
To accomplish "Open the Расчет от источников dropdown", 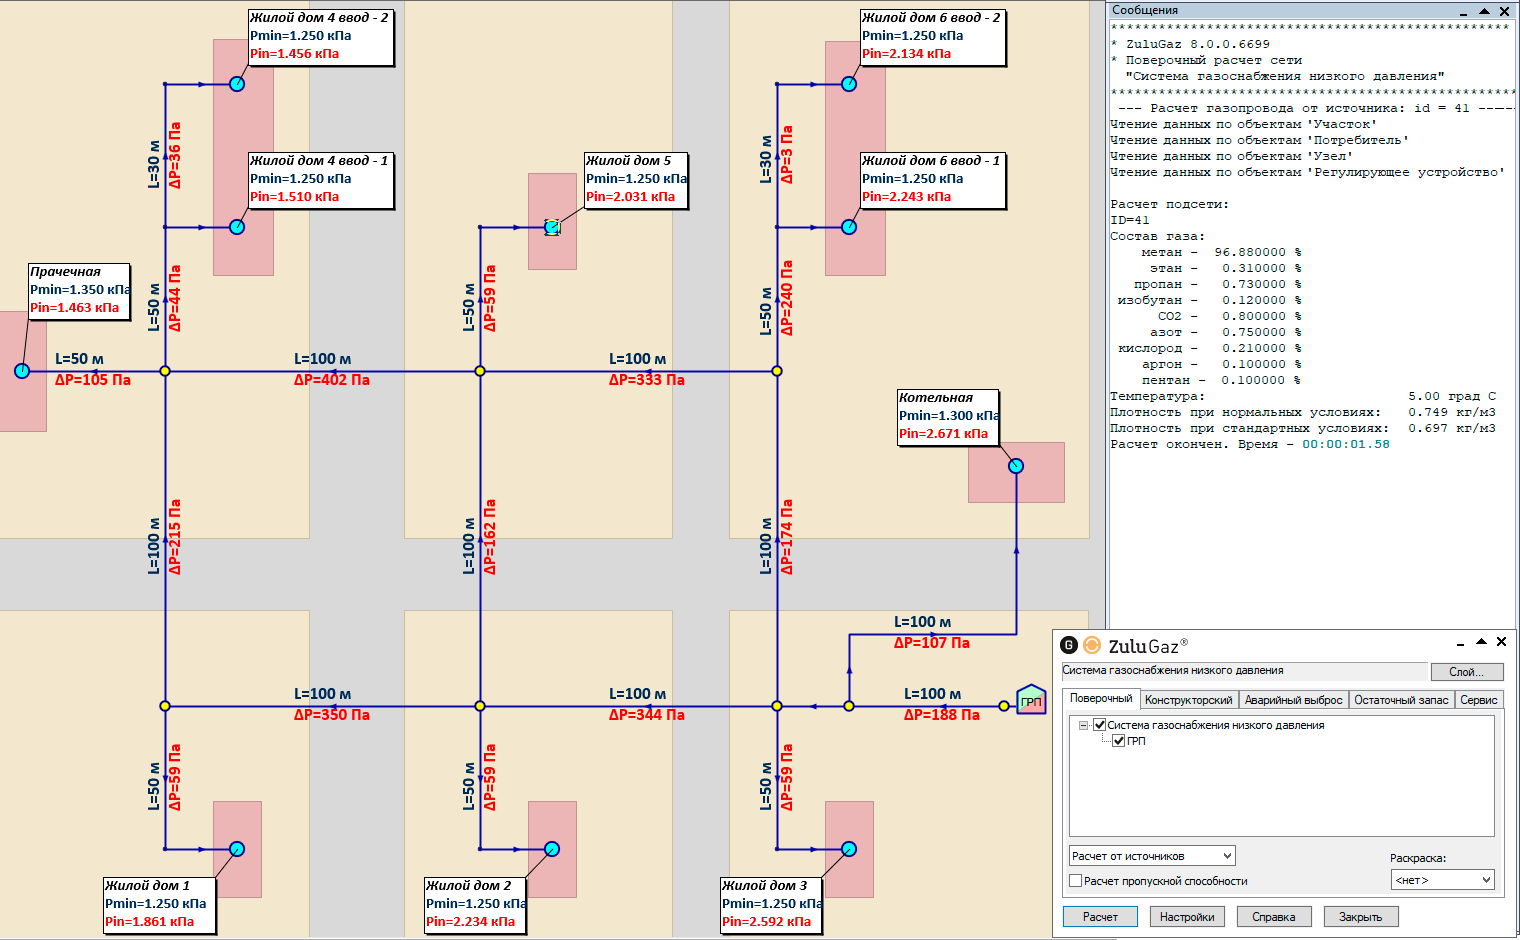I will coord(1152,856).
